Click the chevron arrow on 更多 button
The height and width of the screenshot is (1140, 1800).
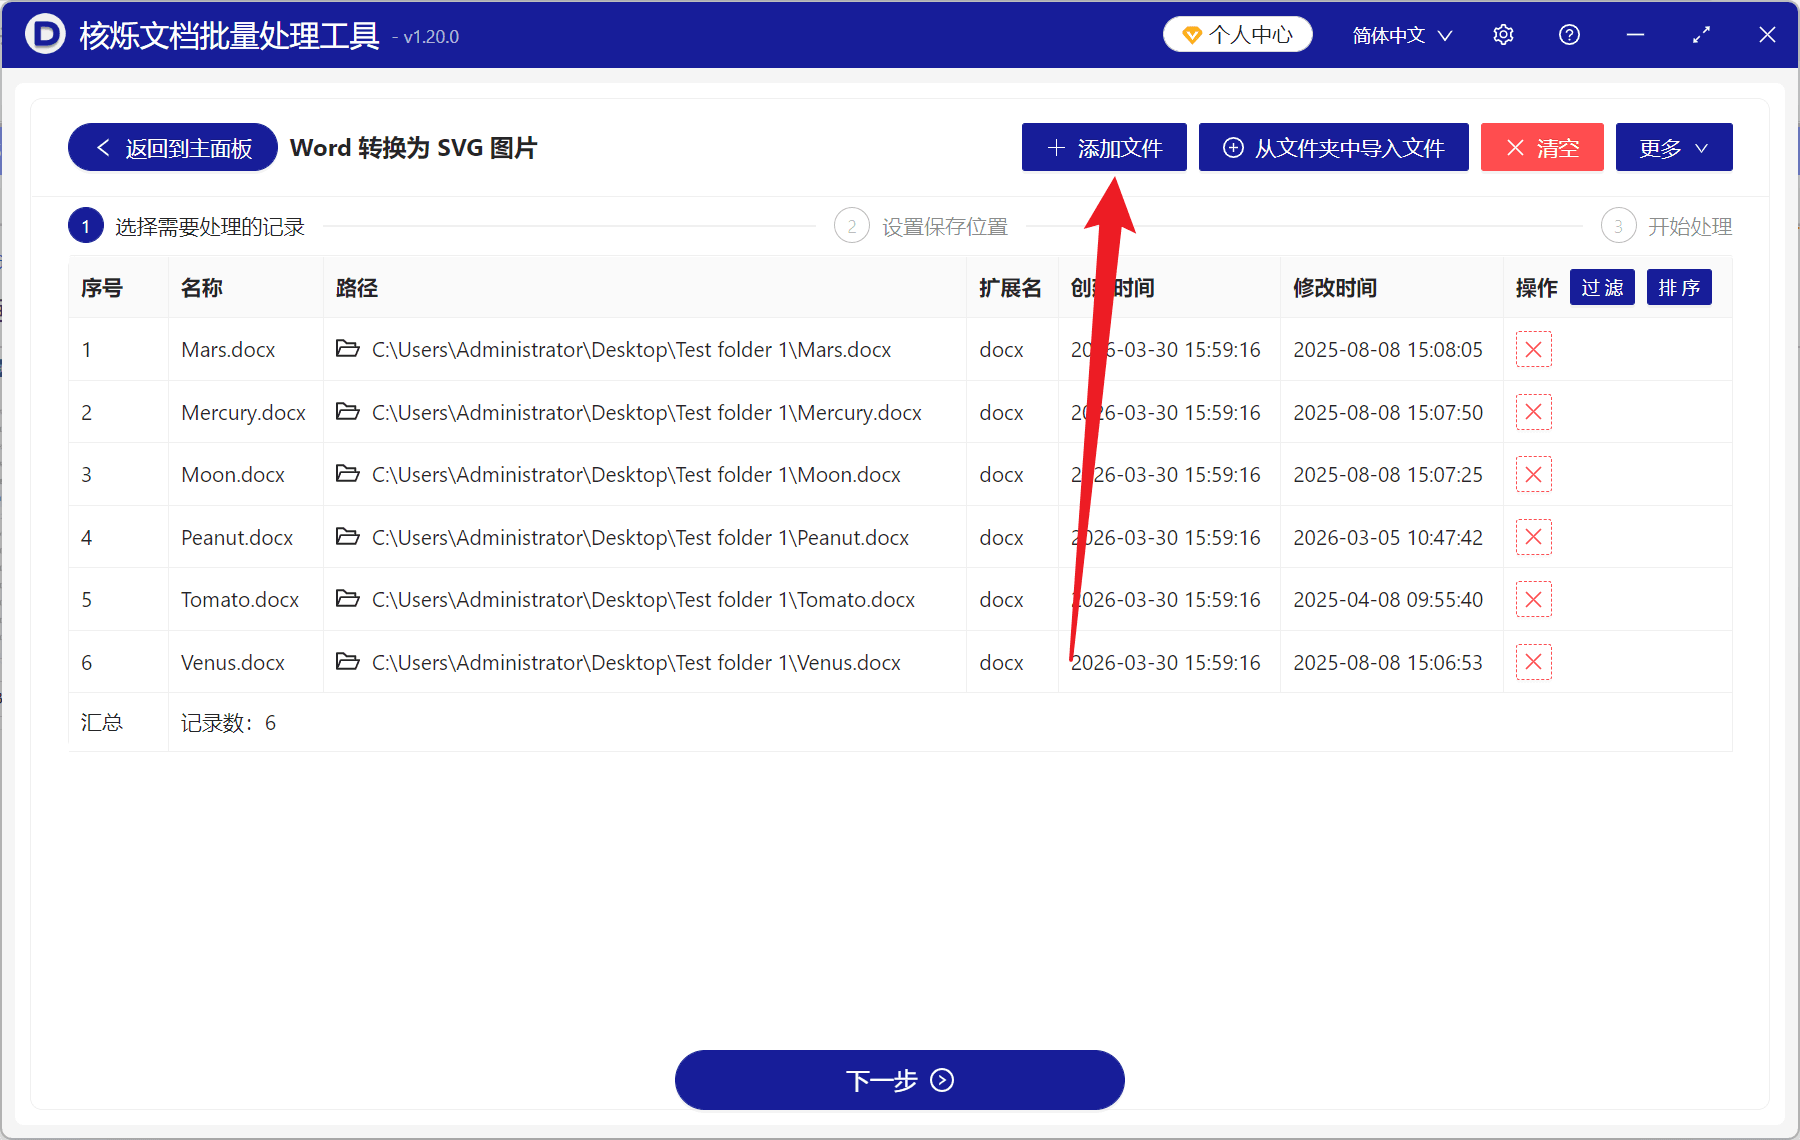tap(1701, 147)
